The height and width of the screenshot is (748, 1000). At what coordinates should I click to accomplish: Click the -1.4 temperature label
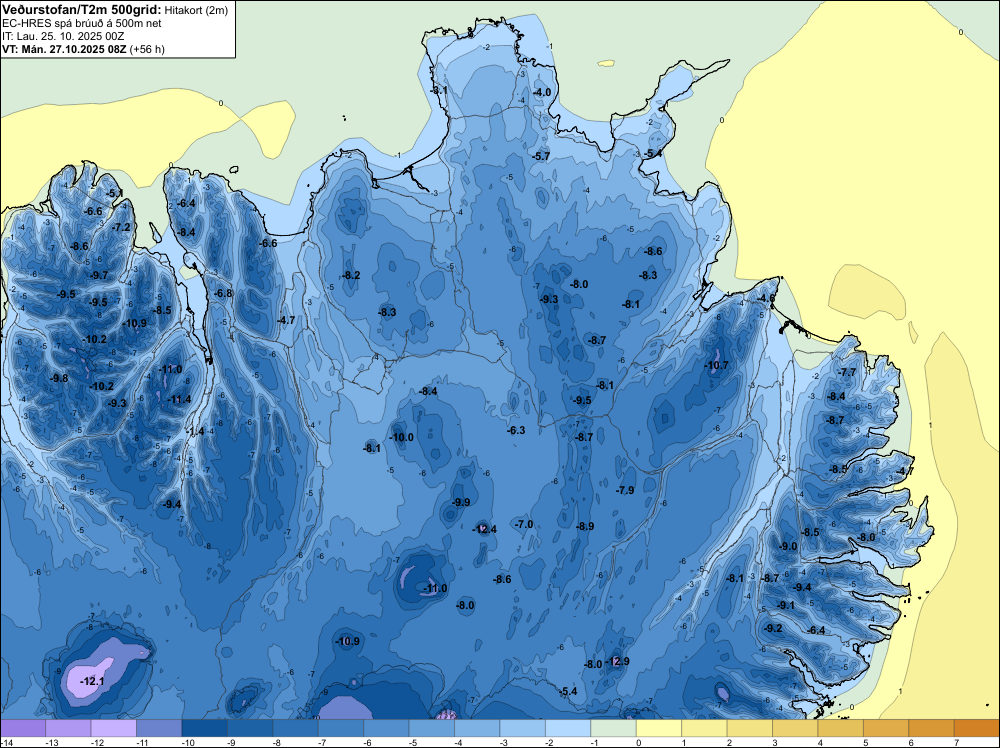pos(196,432)
